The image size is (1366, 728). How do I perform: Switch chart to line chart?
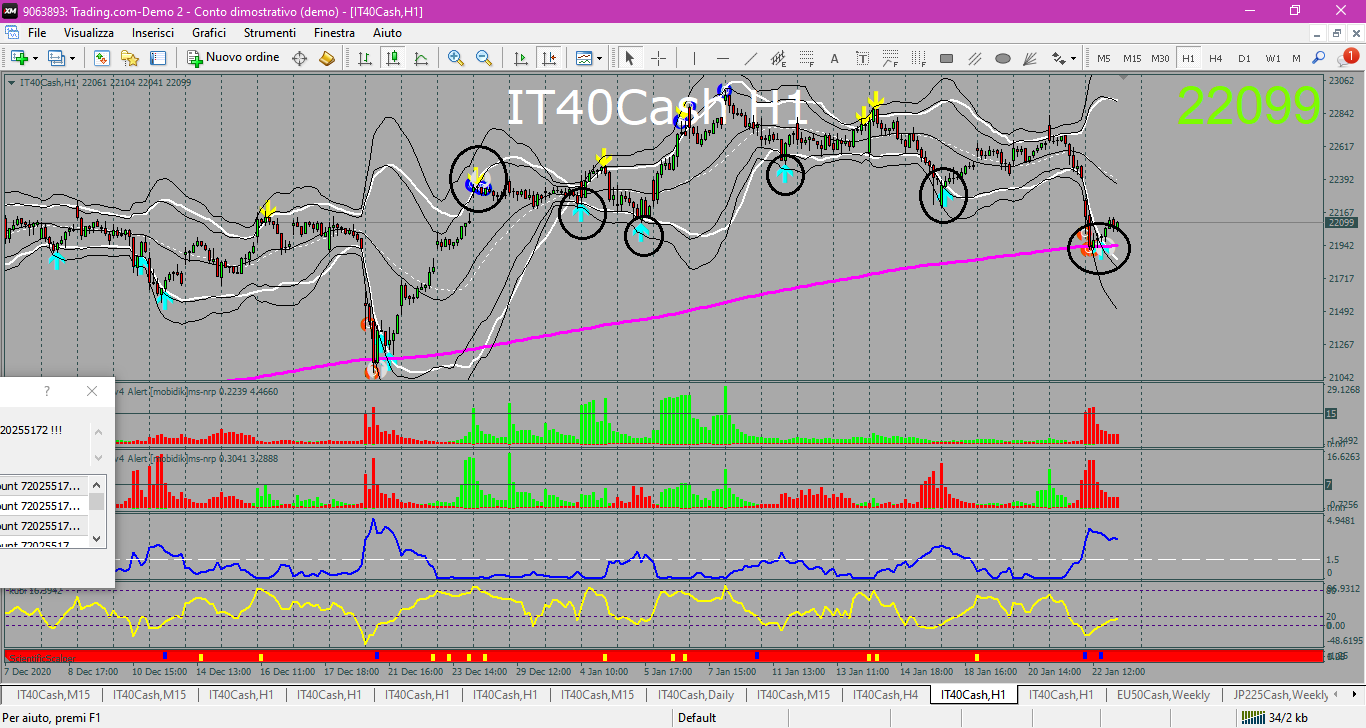coord(421,58)
